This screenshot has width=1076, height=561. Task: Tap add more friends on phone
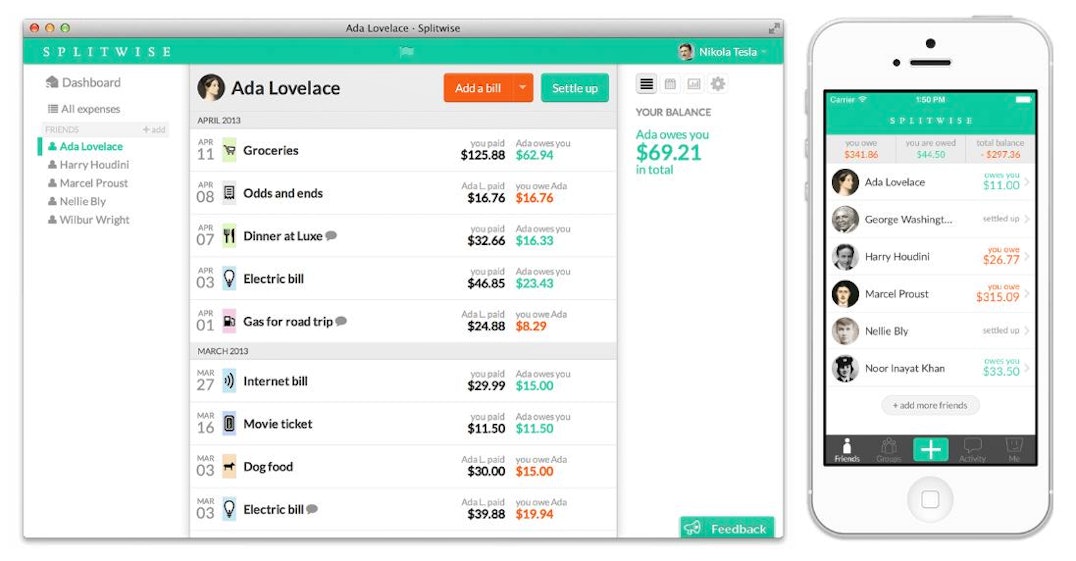tap(930, 405)
